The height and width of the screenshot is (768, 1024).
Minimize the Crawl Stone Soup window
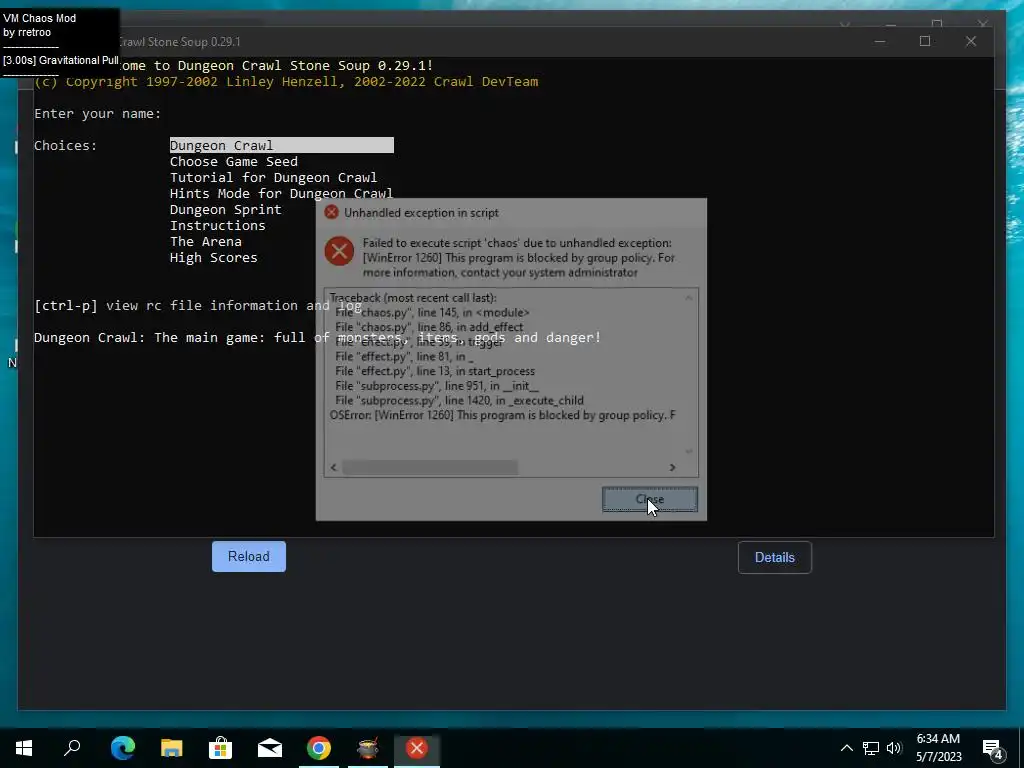[x=880, y=41]
